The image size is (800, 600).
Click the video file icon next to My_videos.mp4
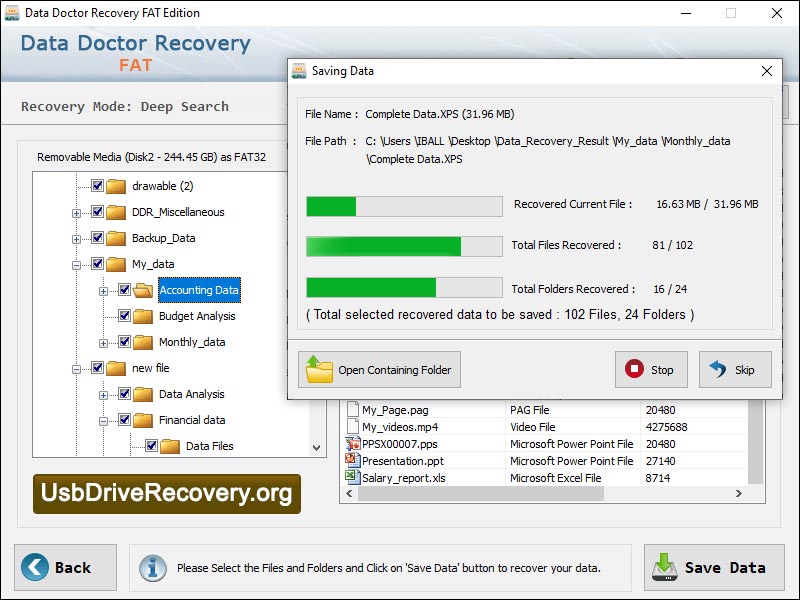click(x=352, y=426)
